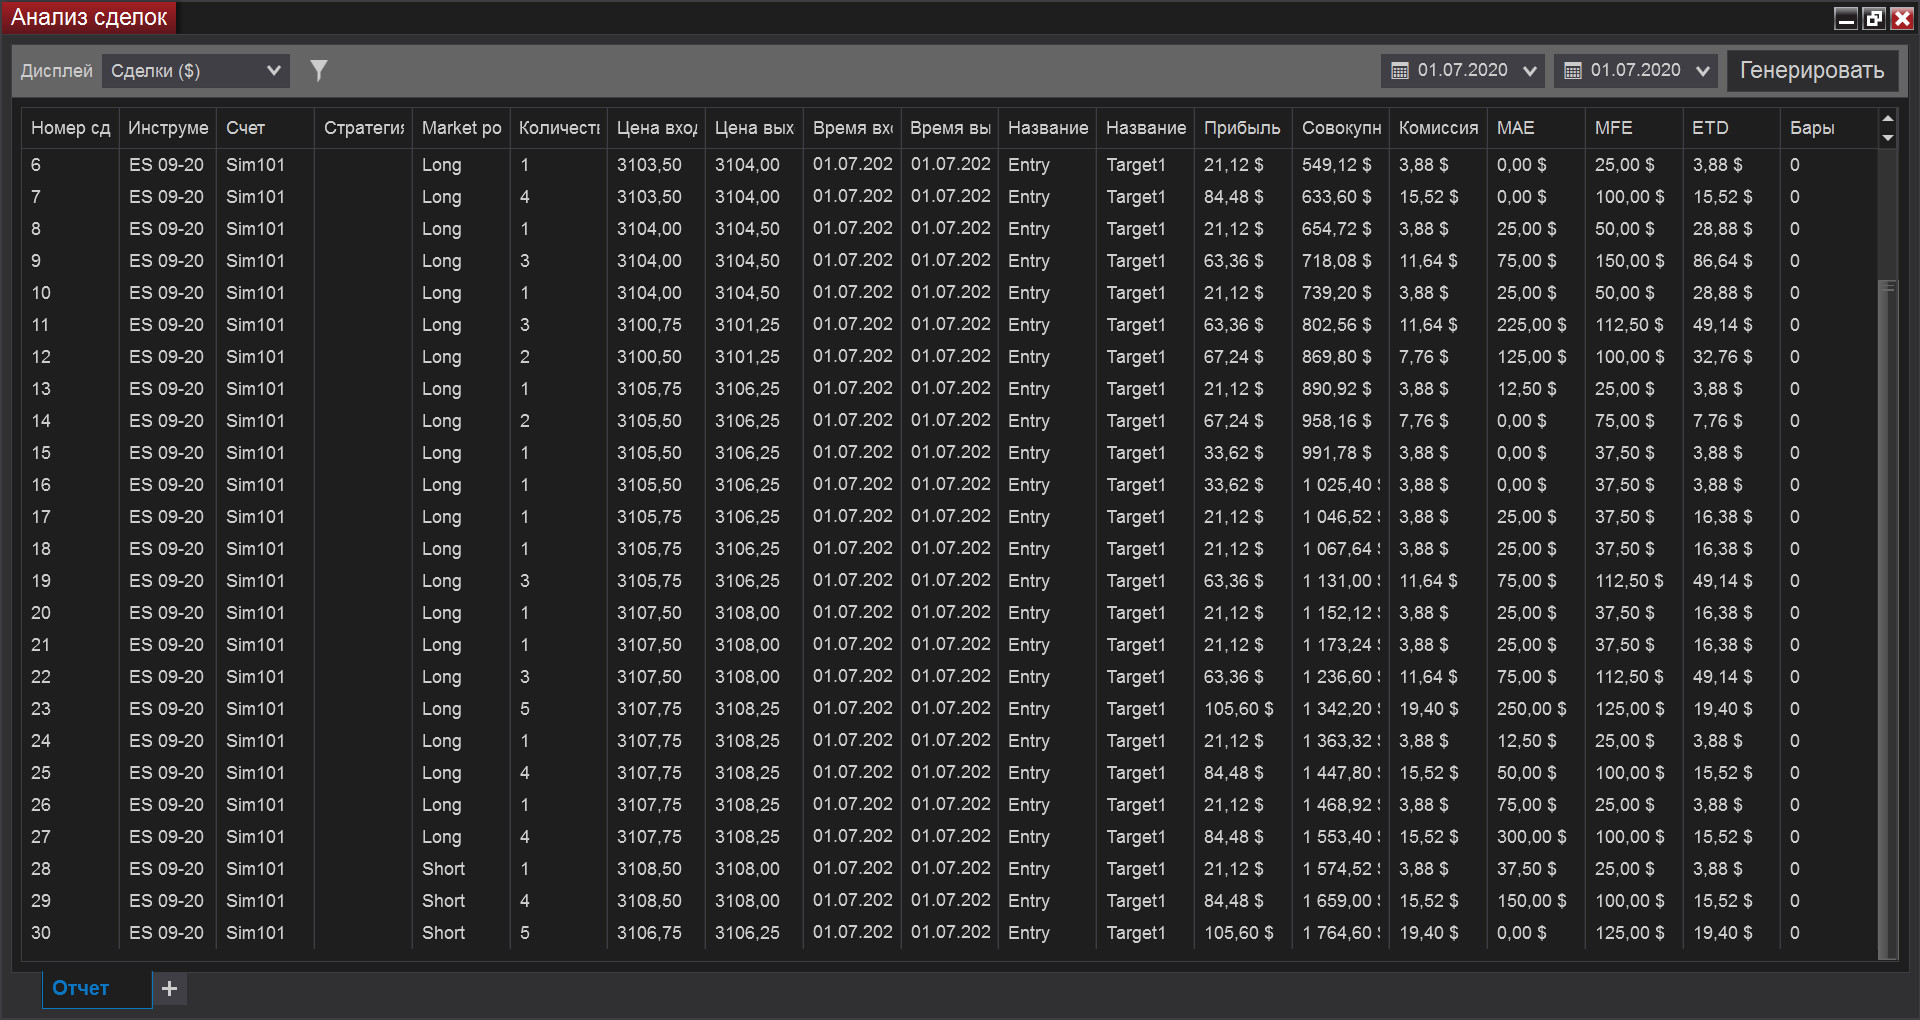Maximize the Анализ сделок window

(x=1874, y=18)
